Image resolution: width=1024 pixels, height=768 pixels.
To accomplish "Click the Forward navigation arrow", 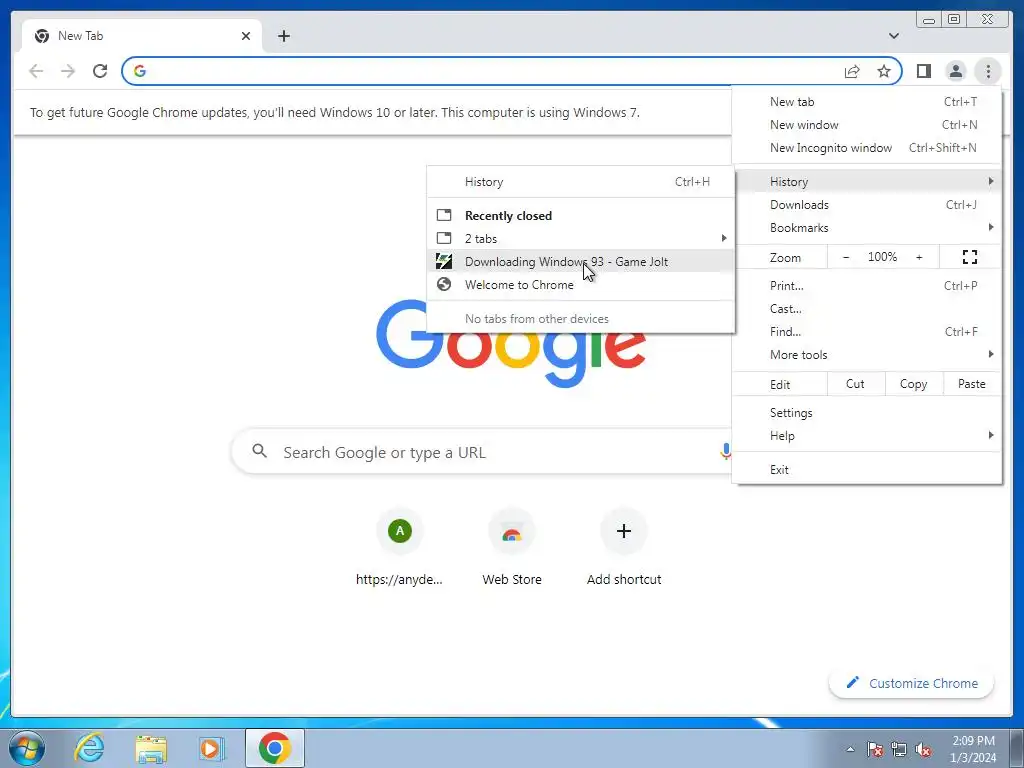I will (x=68, y=71).
